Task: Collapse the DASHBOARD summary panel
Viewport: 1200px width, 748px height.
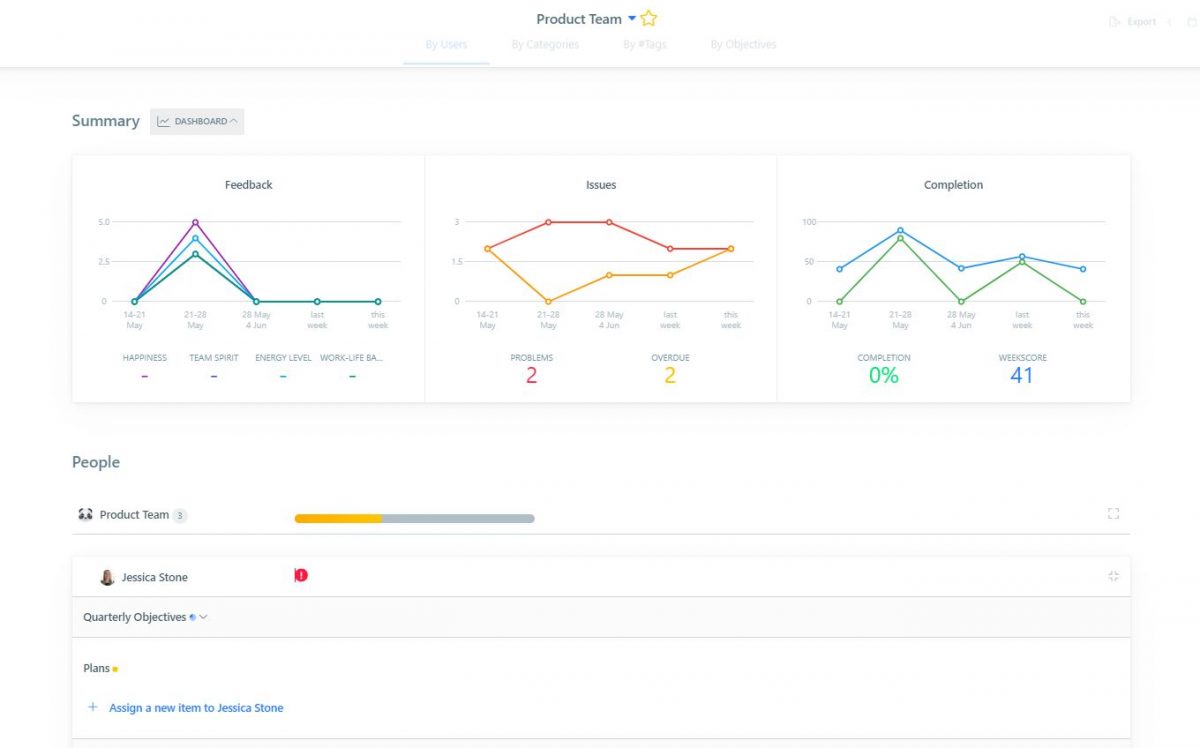Action: 234,120
